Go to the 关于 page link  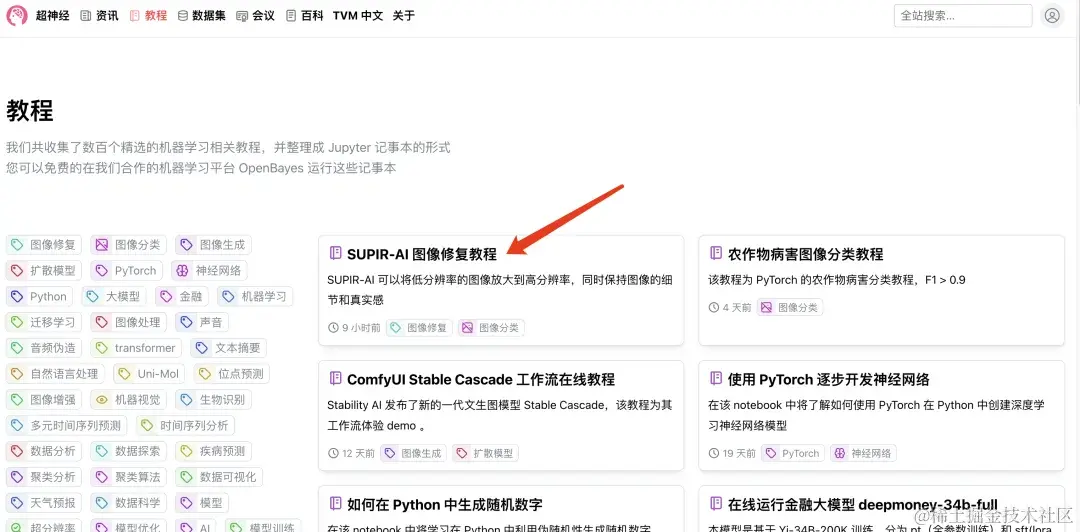(404, 15)
